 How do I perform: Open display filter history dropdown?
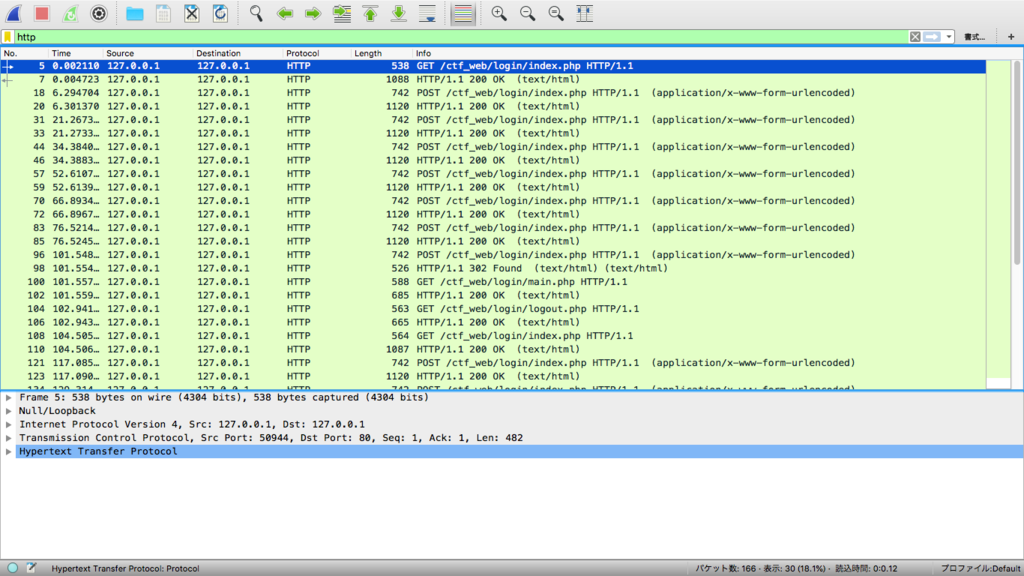click(949, 37)
